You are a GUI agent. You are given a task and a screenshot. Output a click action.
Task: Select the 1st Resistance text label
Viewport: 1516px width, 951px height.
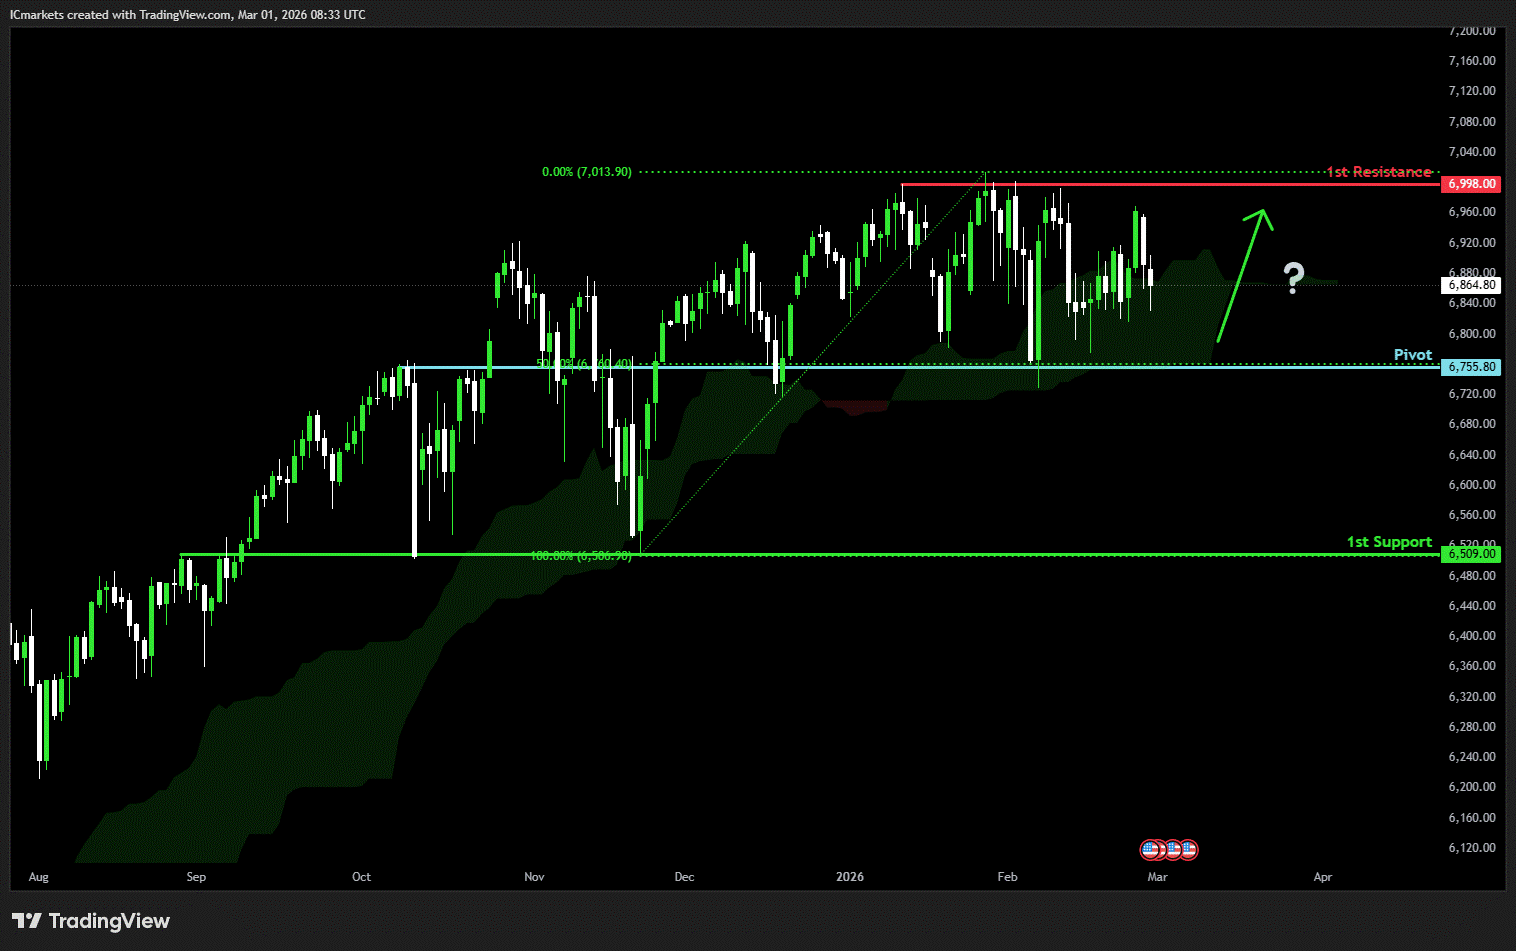[1378, 172]
